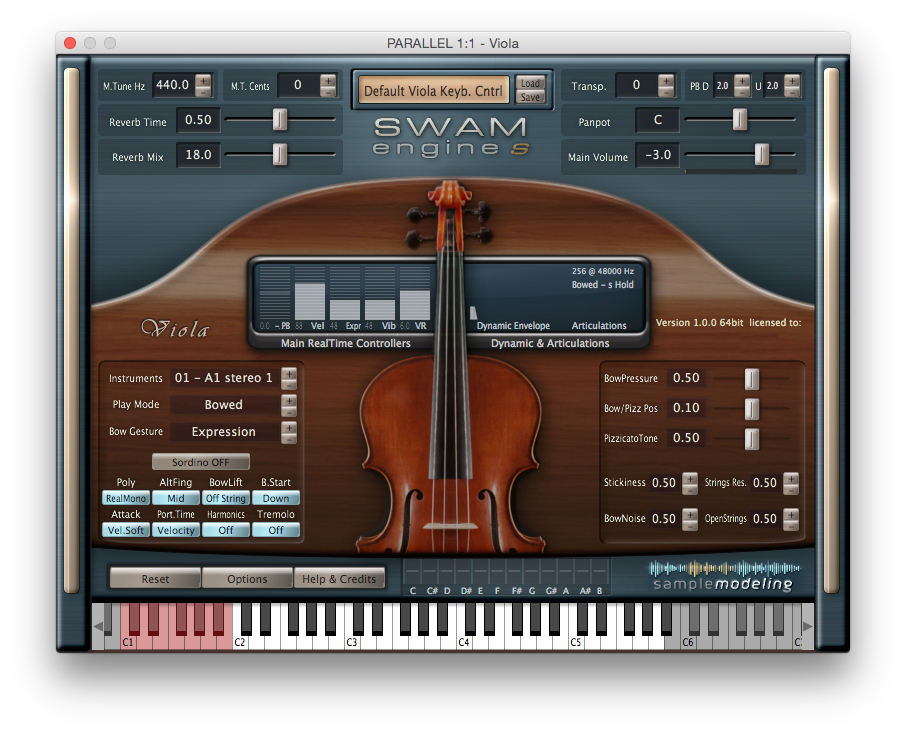906x733 pixels.
Task: Turn on Harmonics
Action: [x=226, y=530]
